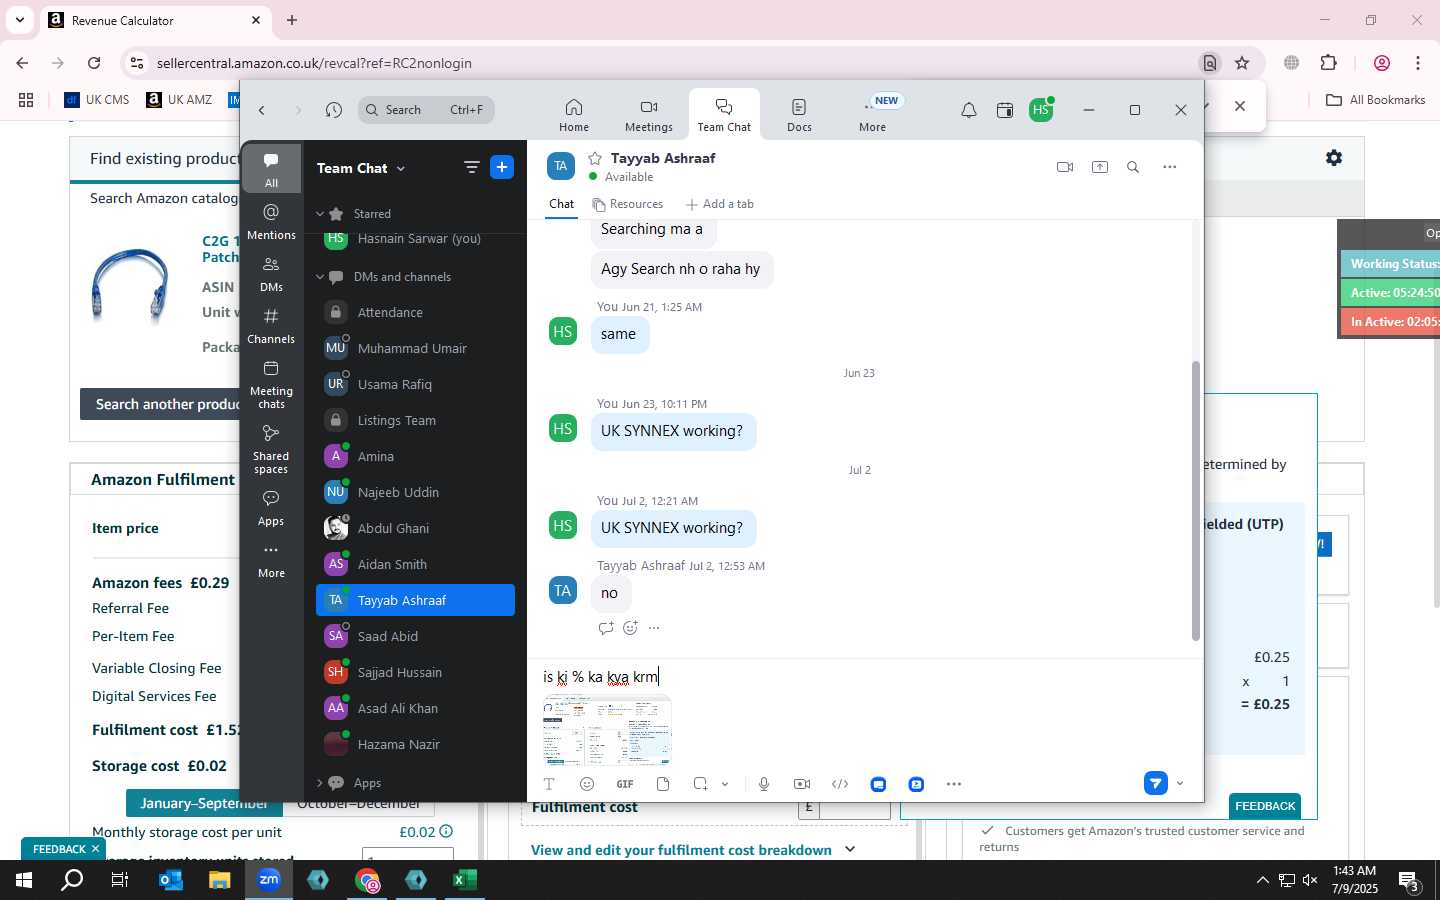
Task: Open DMs in the Zoom sidebar
Action: pos(271,273)
